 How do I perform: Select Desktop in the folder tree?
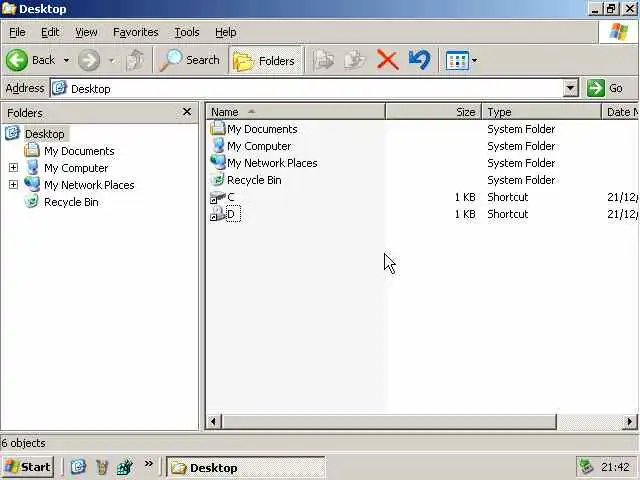[44, 134]
